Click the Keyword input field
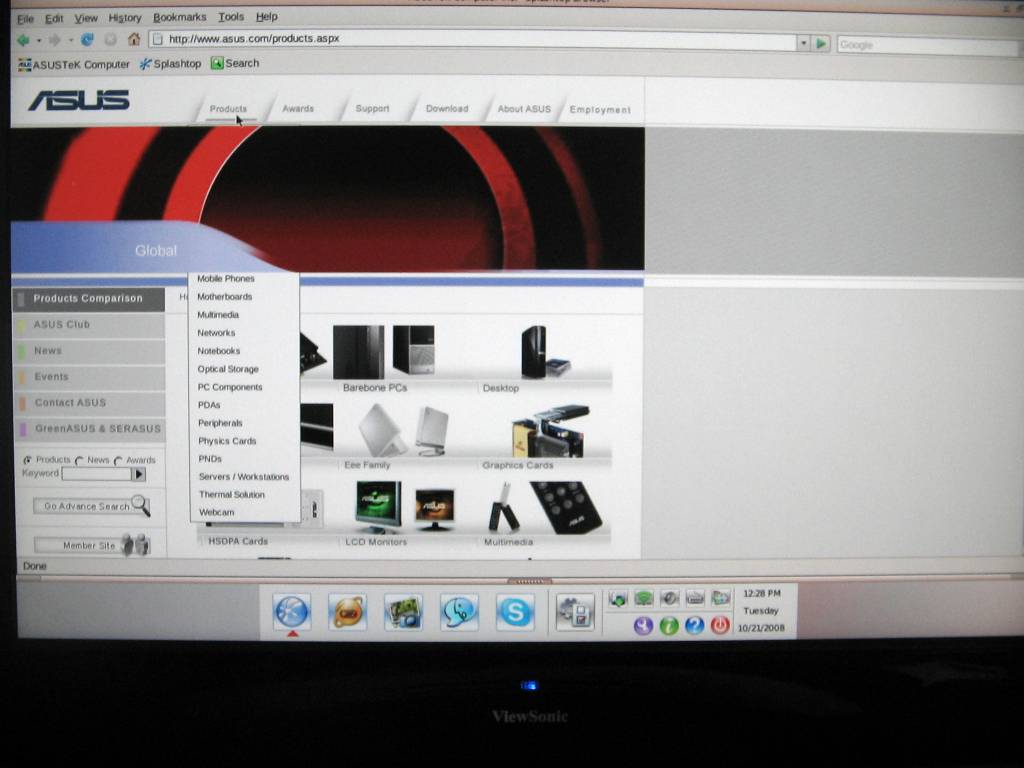 coord(97,474)
